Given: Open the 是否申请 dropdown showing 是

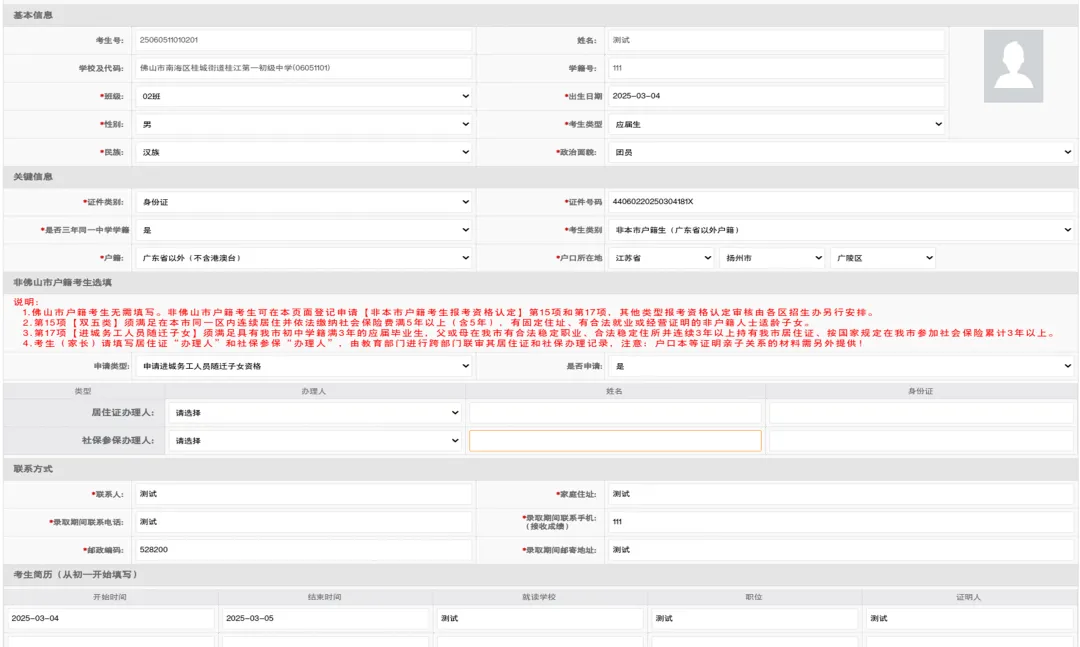Looking at the screenshot, I should (x=841, y=366).
